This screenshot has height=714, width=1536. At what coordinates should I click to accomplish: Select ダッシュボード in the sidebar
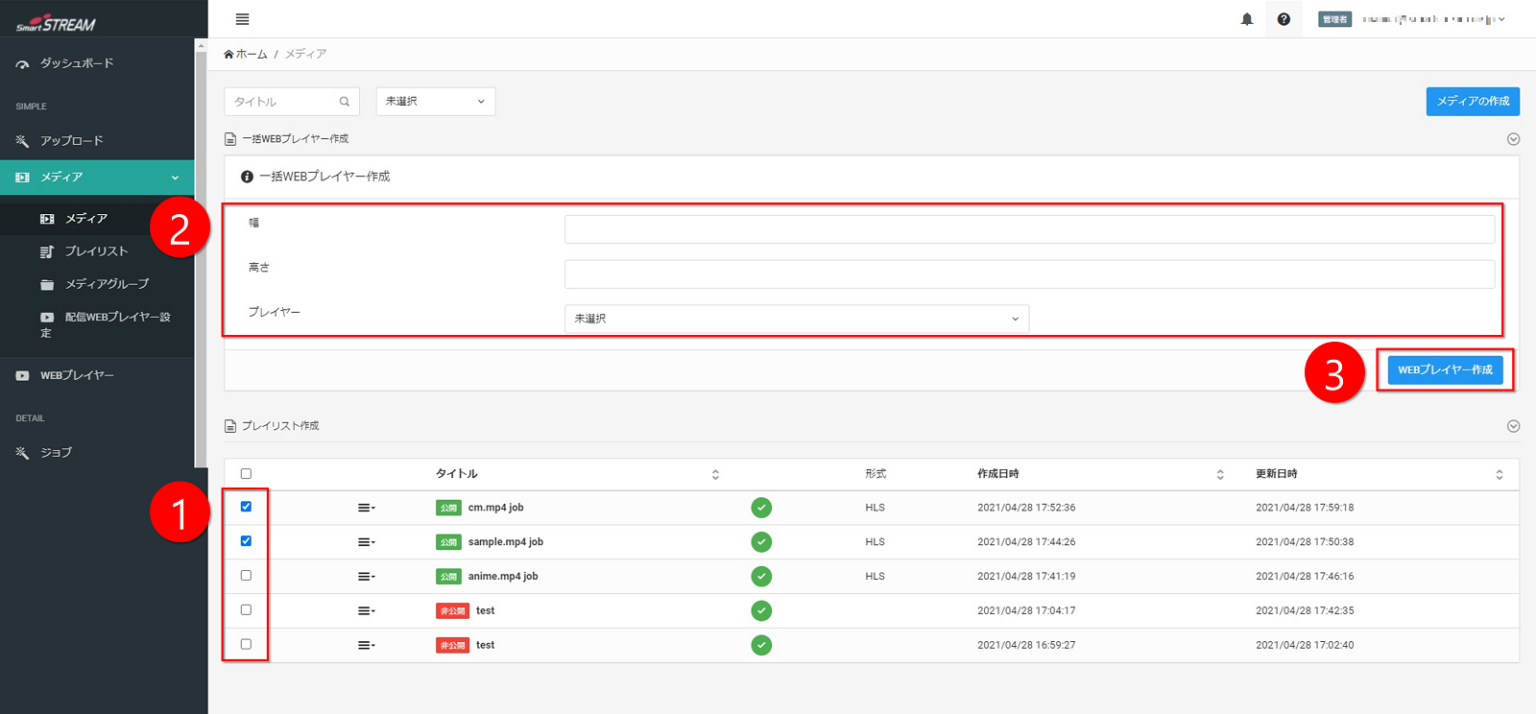point(77,63)
